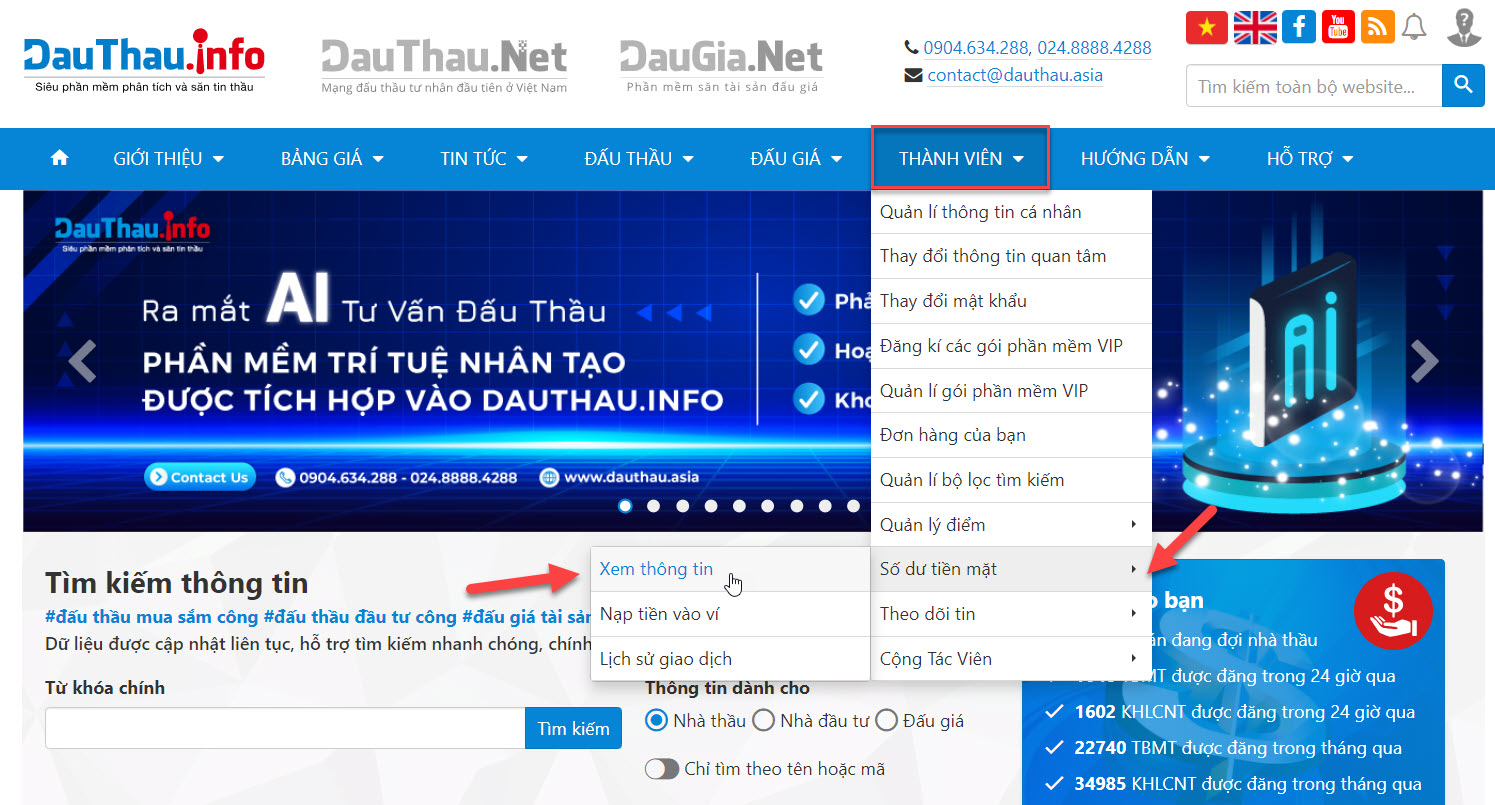The width and height of the screenshot is (1495, 805).
Task: Expand 'Quản lý điểm' submenu
Action: 1011,525
